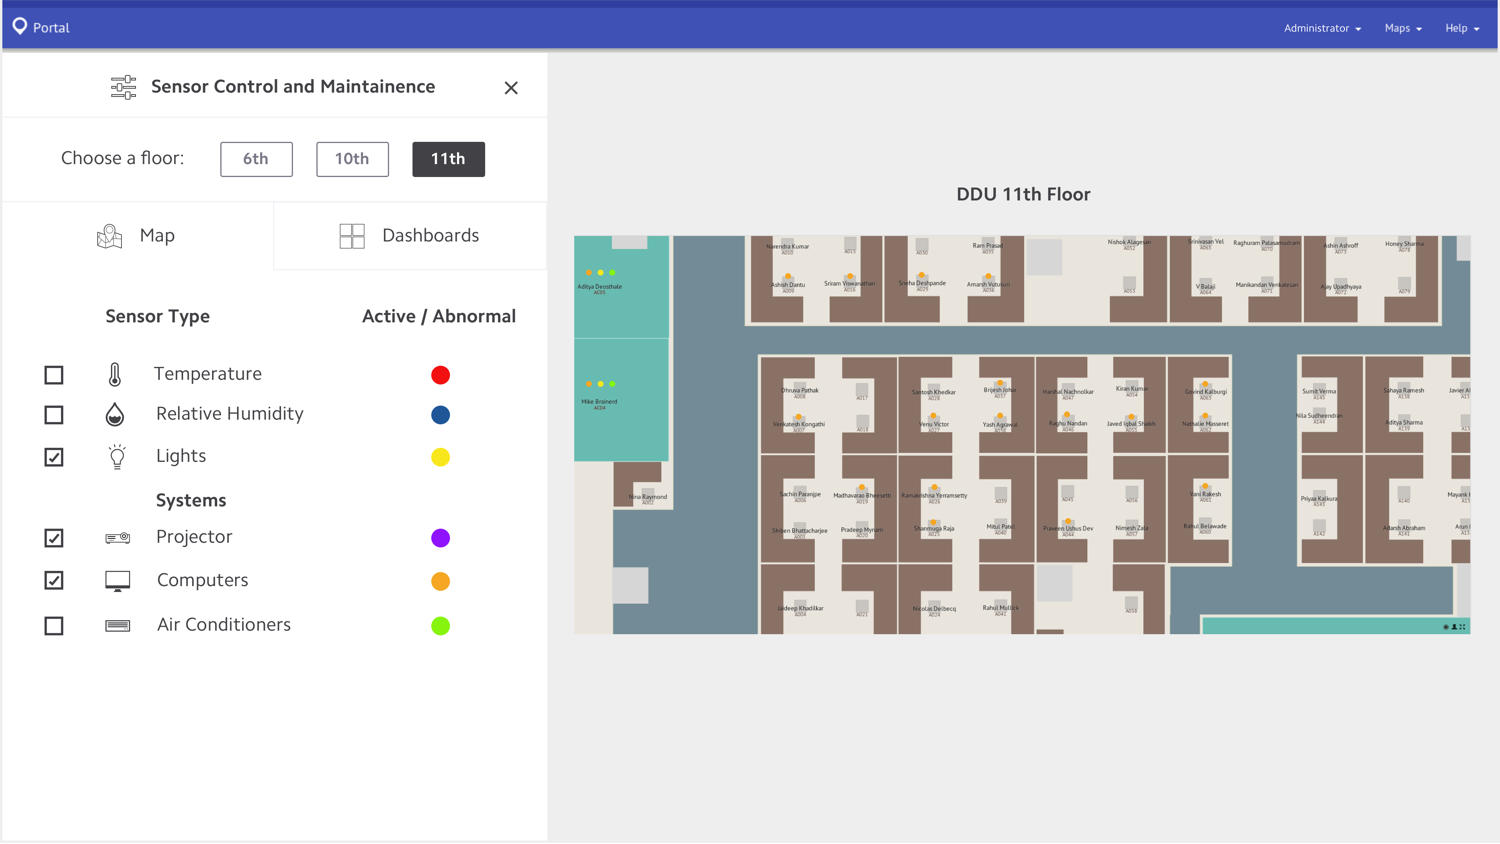Click the orange Computers color dot
This screenshot has height=844, width=1500.
(x=440, y=581)
